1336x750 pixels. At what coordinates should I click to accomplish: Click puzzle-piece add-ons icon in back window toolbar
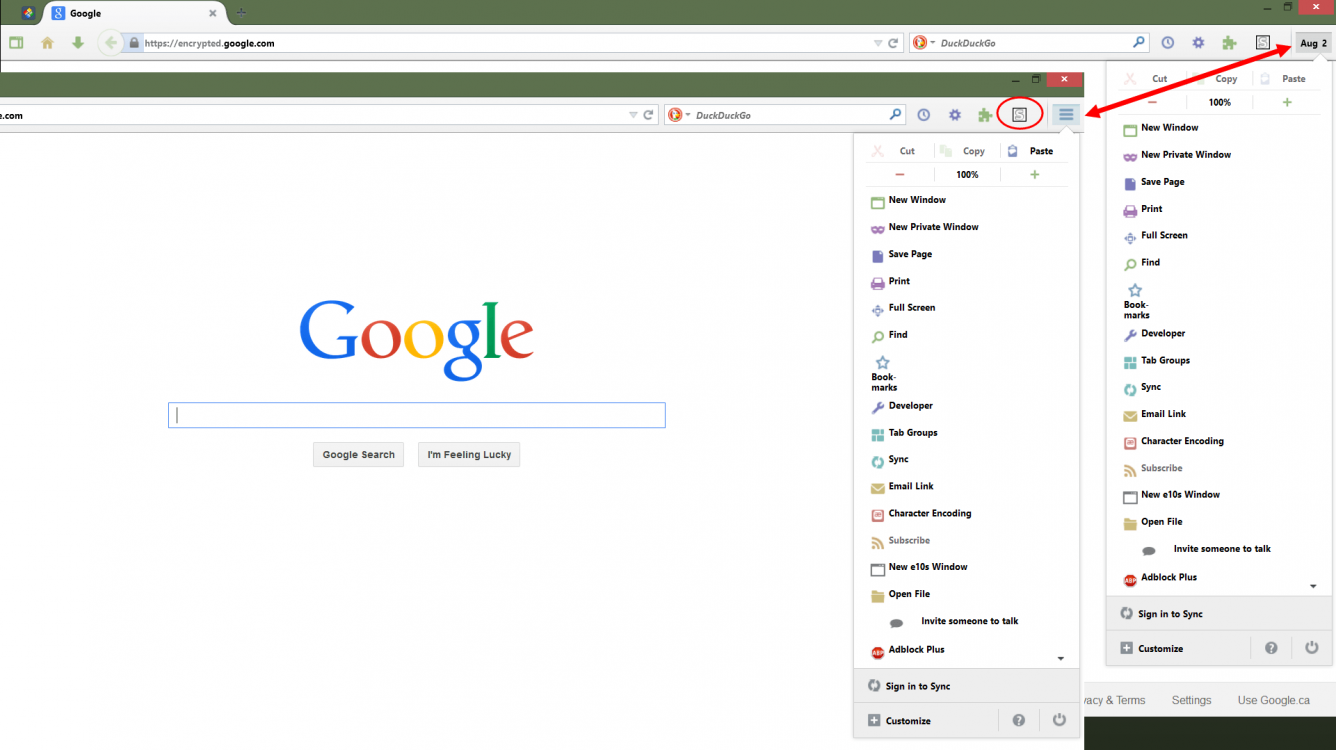click(1229, 43)
